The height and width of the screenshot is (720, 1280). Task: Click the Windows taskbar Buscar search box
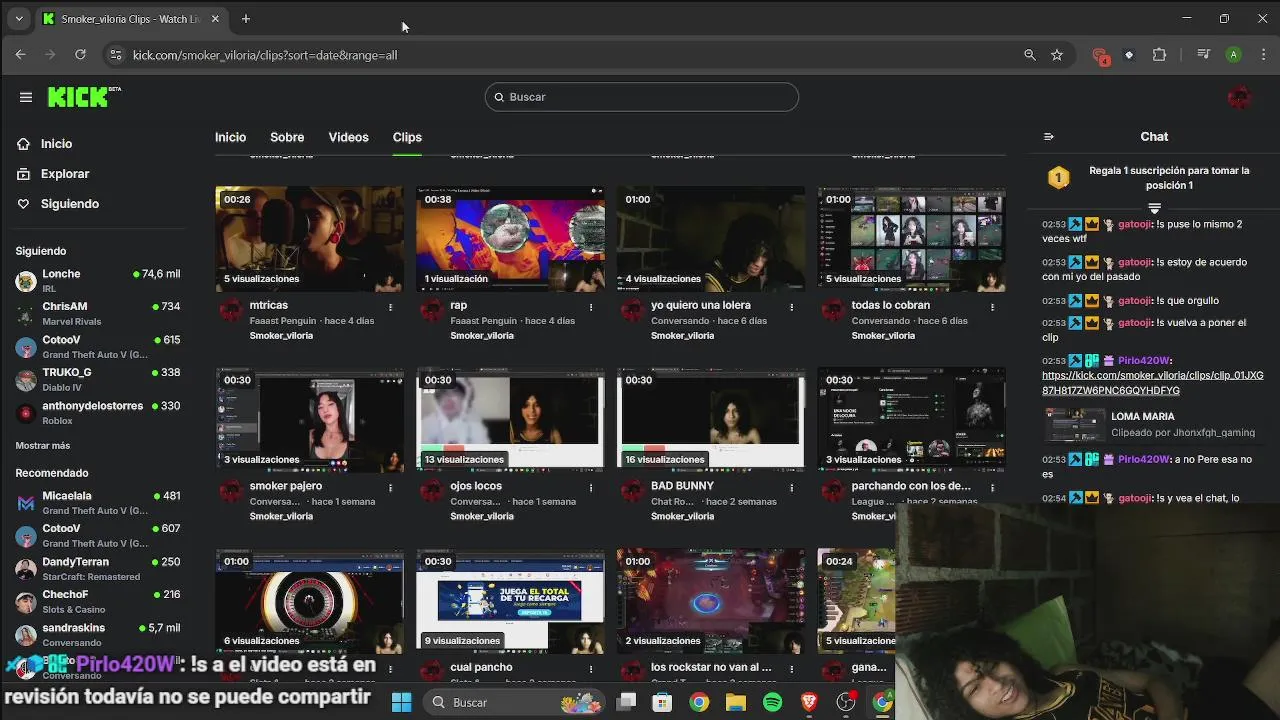pyautogui.click(x=516, y=702)
